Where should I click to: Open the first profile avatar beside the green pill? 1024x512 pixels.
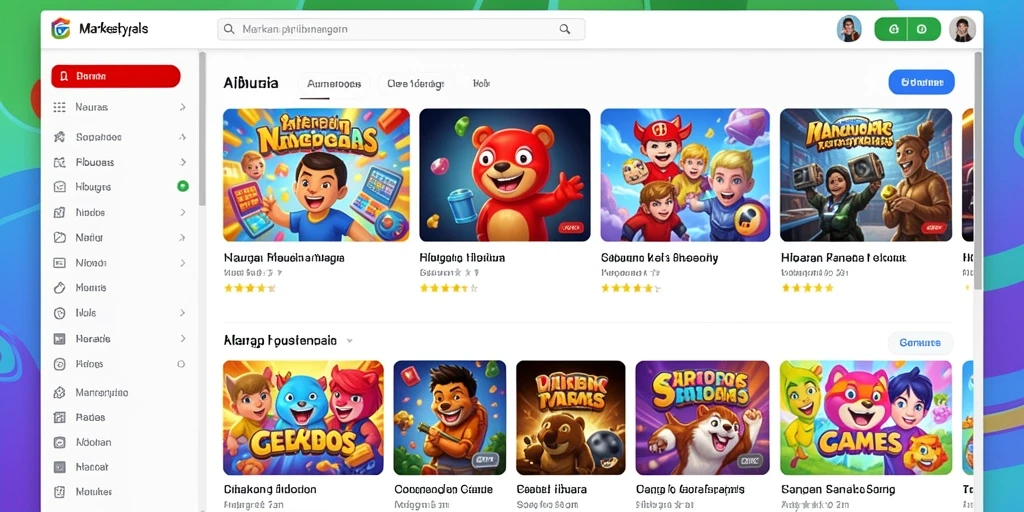point(849,29)
